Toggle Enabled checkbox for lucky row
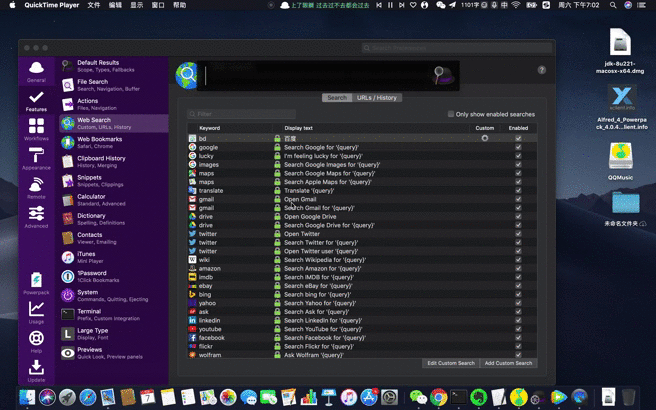The height and width of the screenshot is (410, 656). (x=518, y=156)
